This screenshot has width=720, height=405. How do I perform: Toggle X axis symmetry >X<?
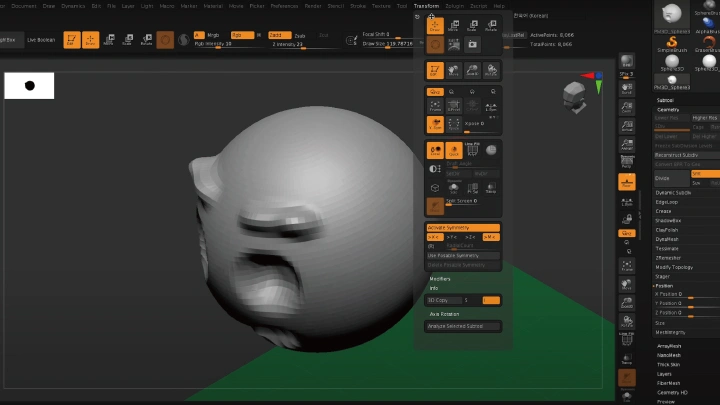(x=434, y=237)
